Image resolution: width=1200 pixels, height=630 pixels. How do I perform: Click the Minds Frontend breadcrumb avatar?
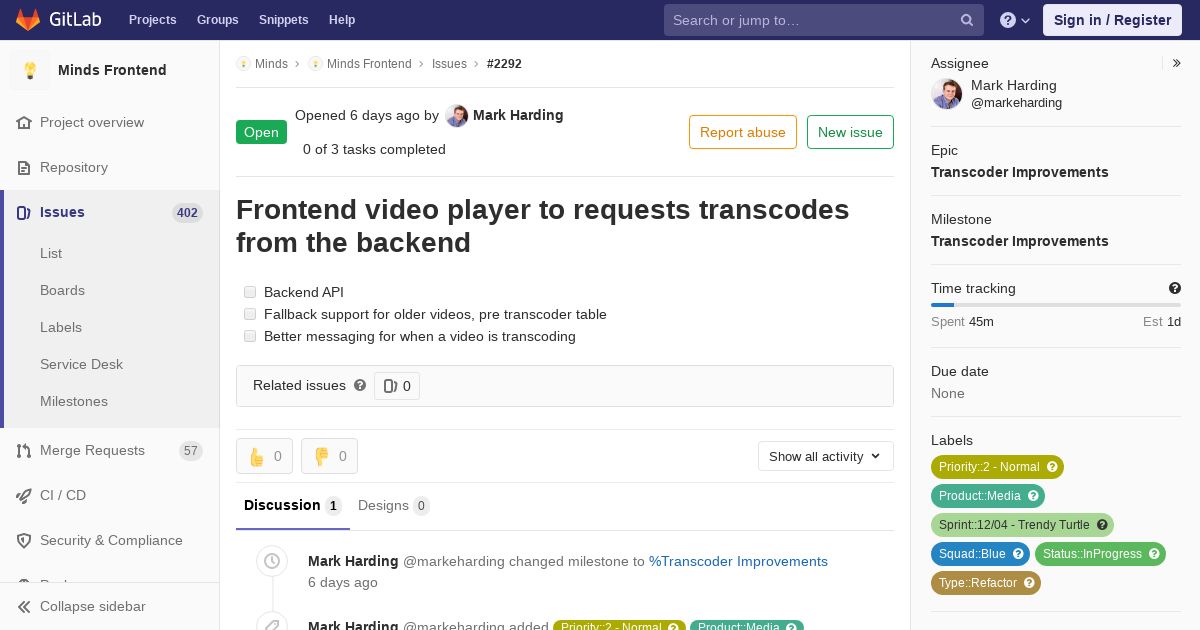click(x=315, y=64)
